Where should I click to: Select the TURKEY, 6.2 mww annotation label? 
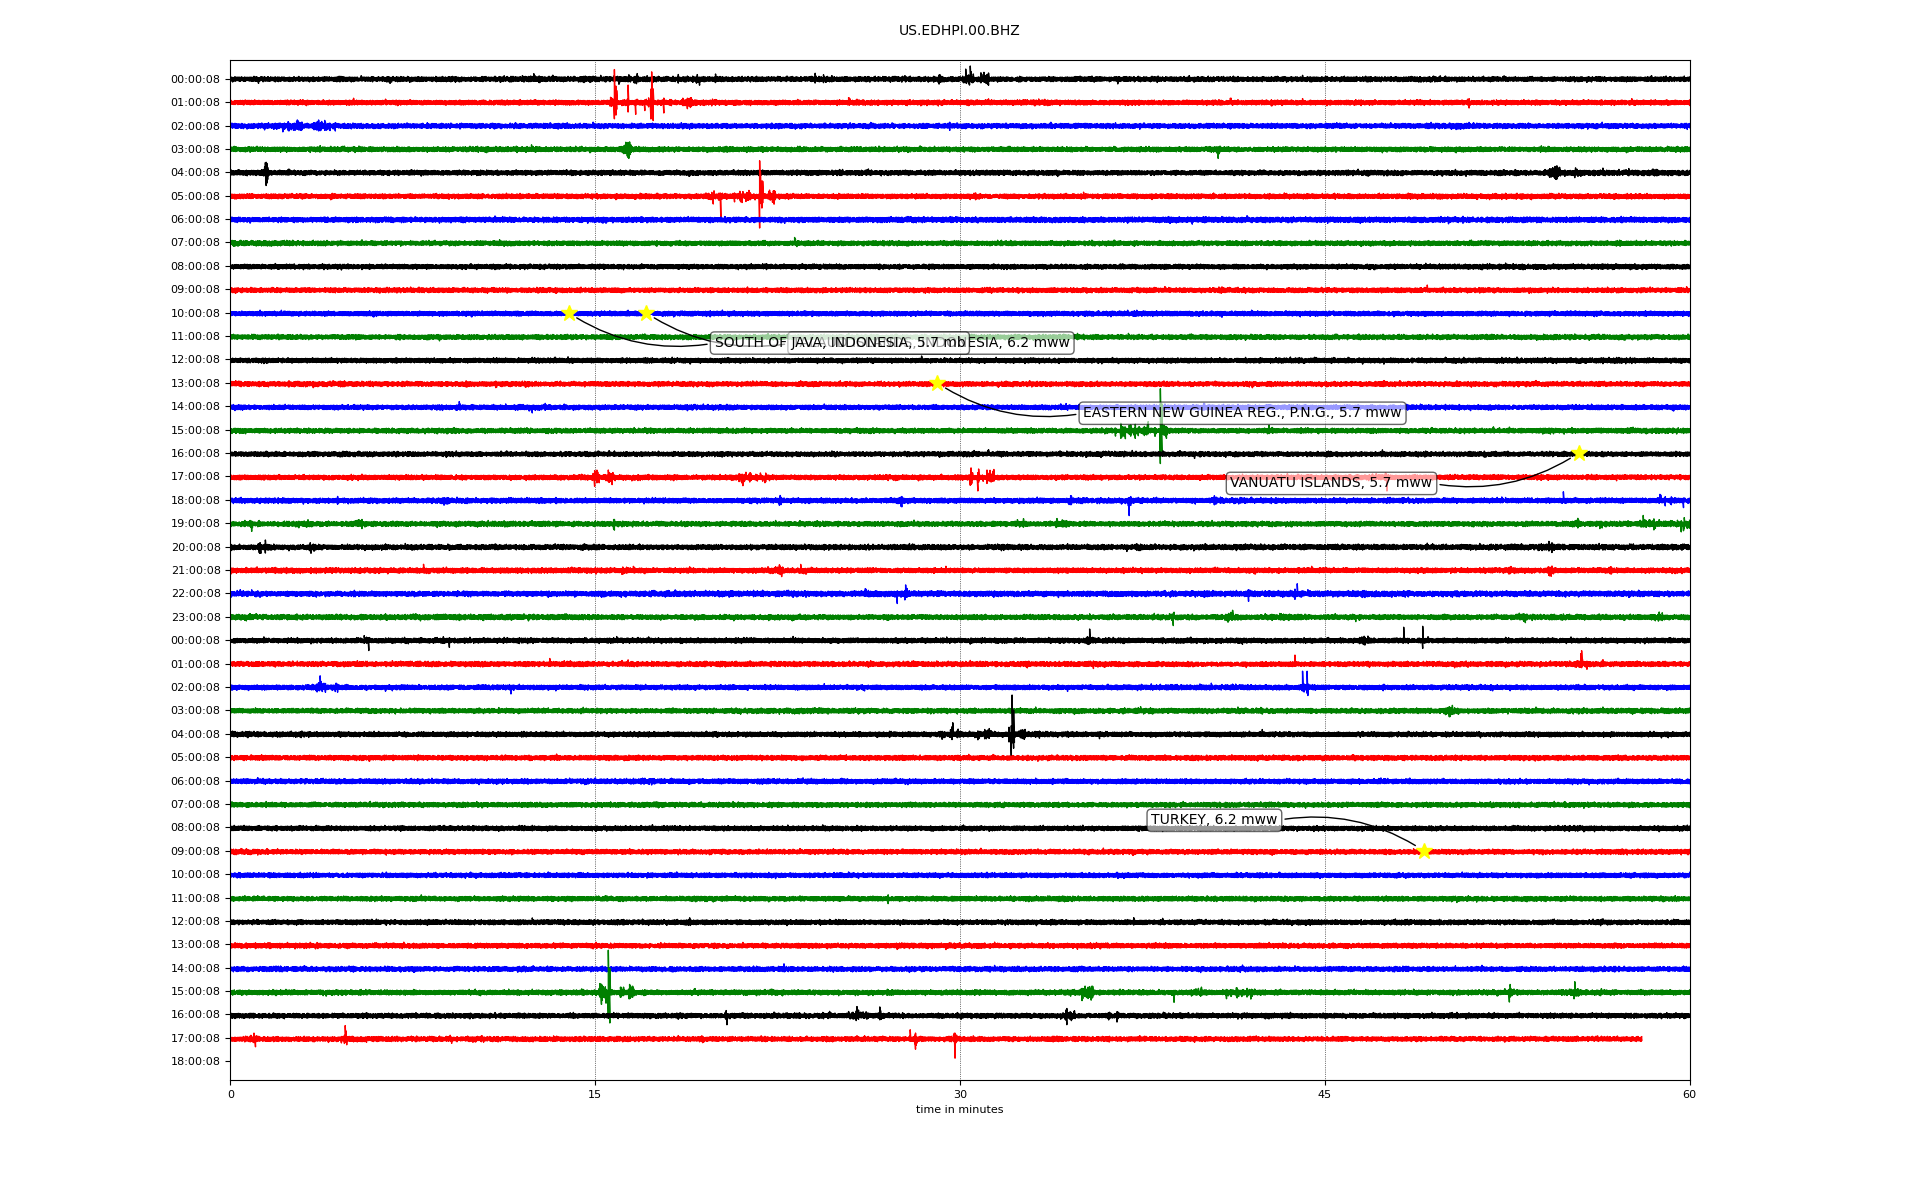click(1214, 820)
